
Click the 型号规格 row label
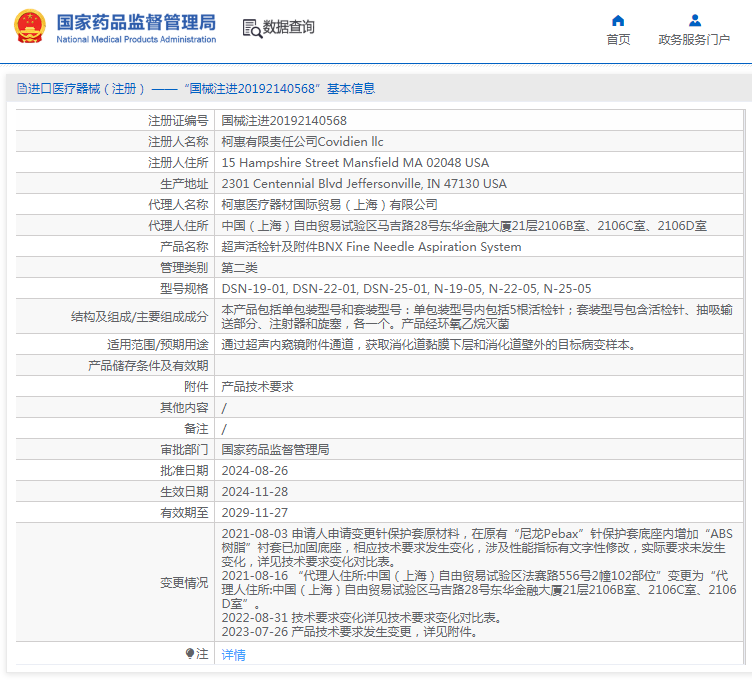tap(184, 288)
